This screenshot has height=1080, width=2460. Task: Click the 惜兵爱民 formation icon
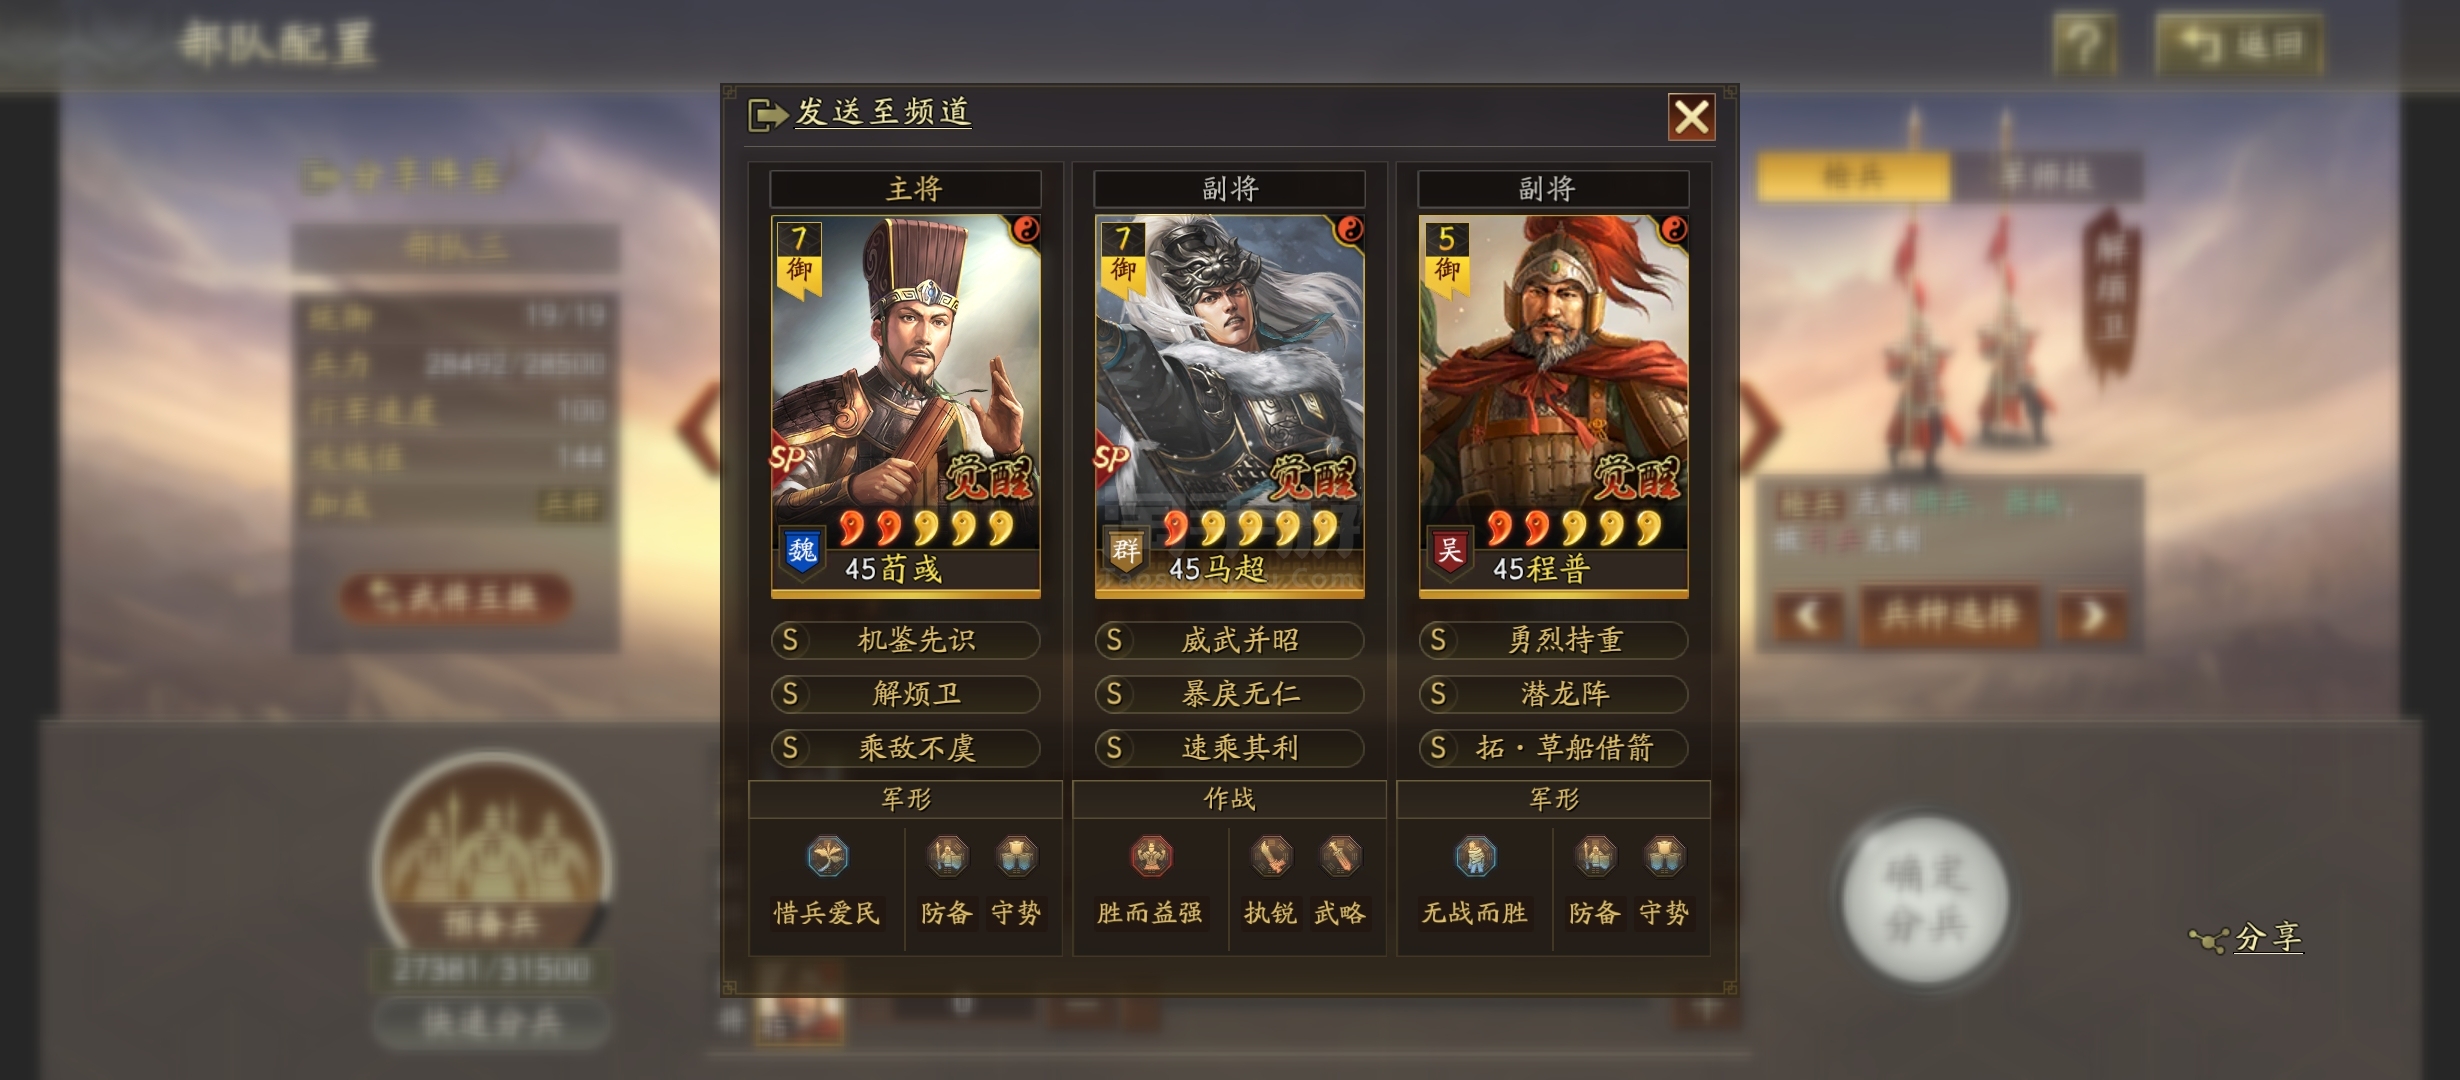(827, 857)
